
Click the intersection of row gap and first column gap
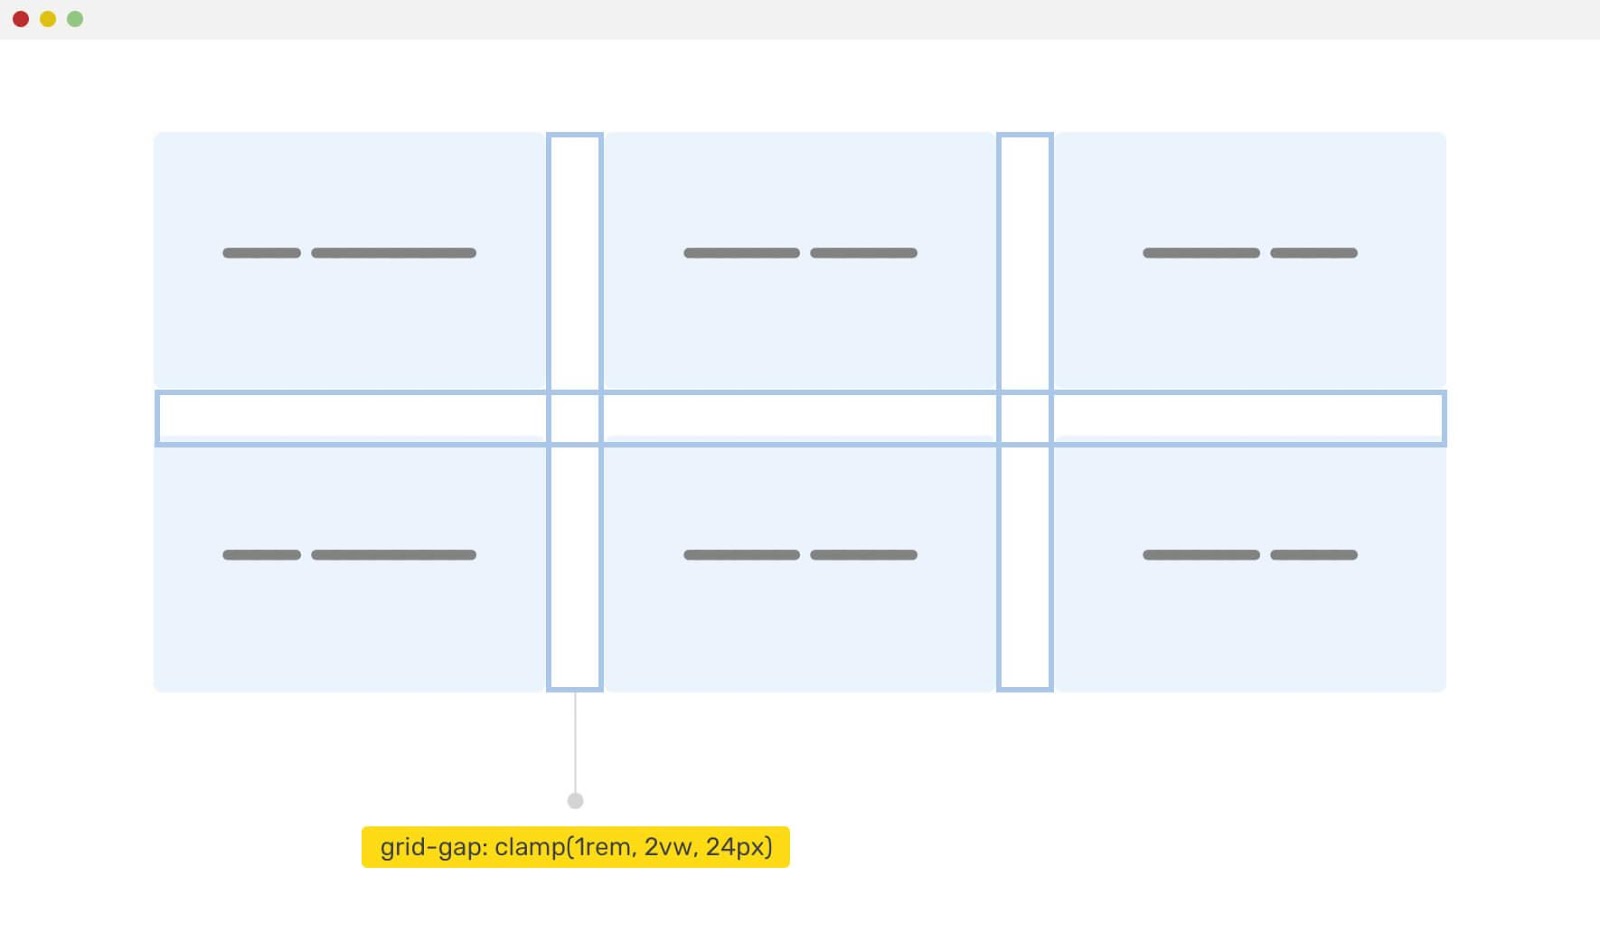pyautogui.click(x=575, y=418)
